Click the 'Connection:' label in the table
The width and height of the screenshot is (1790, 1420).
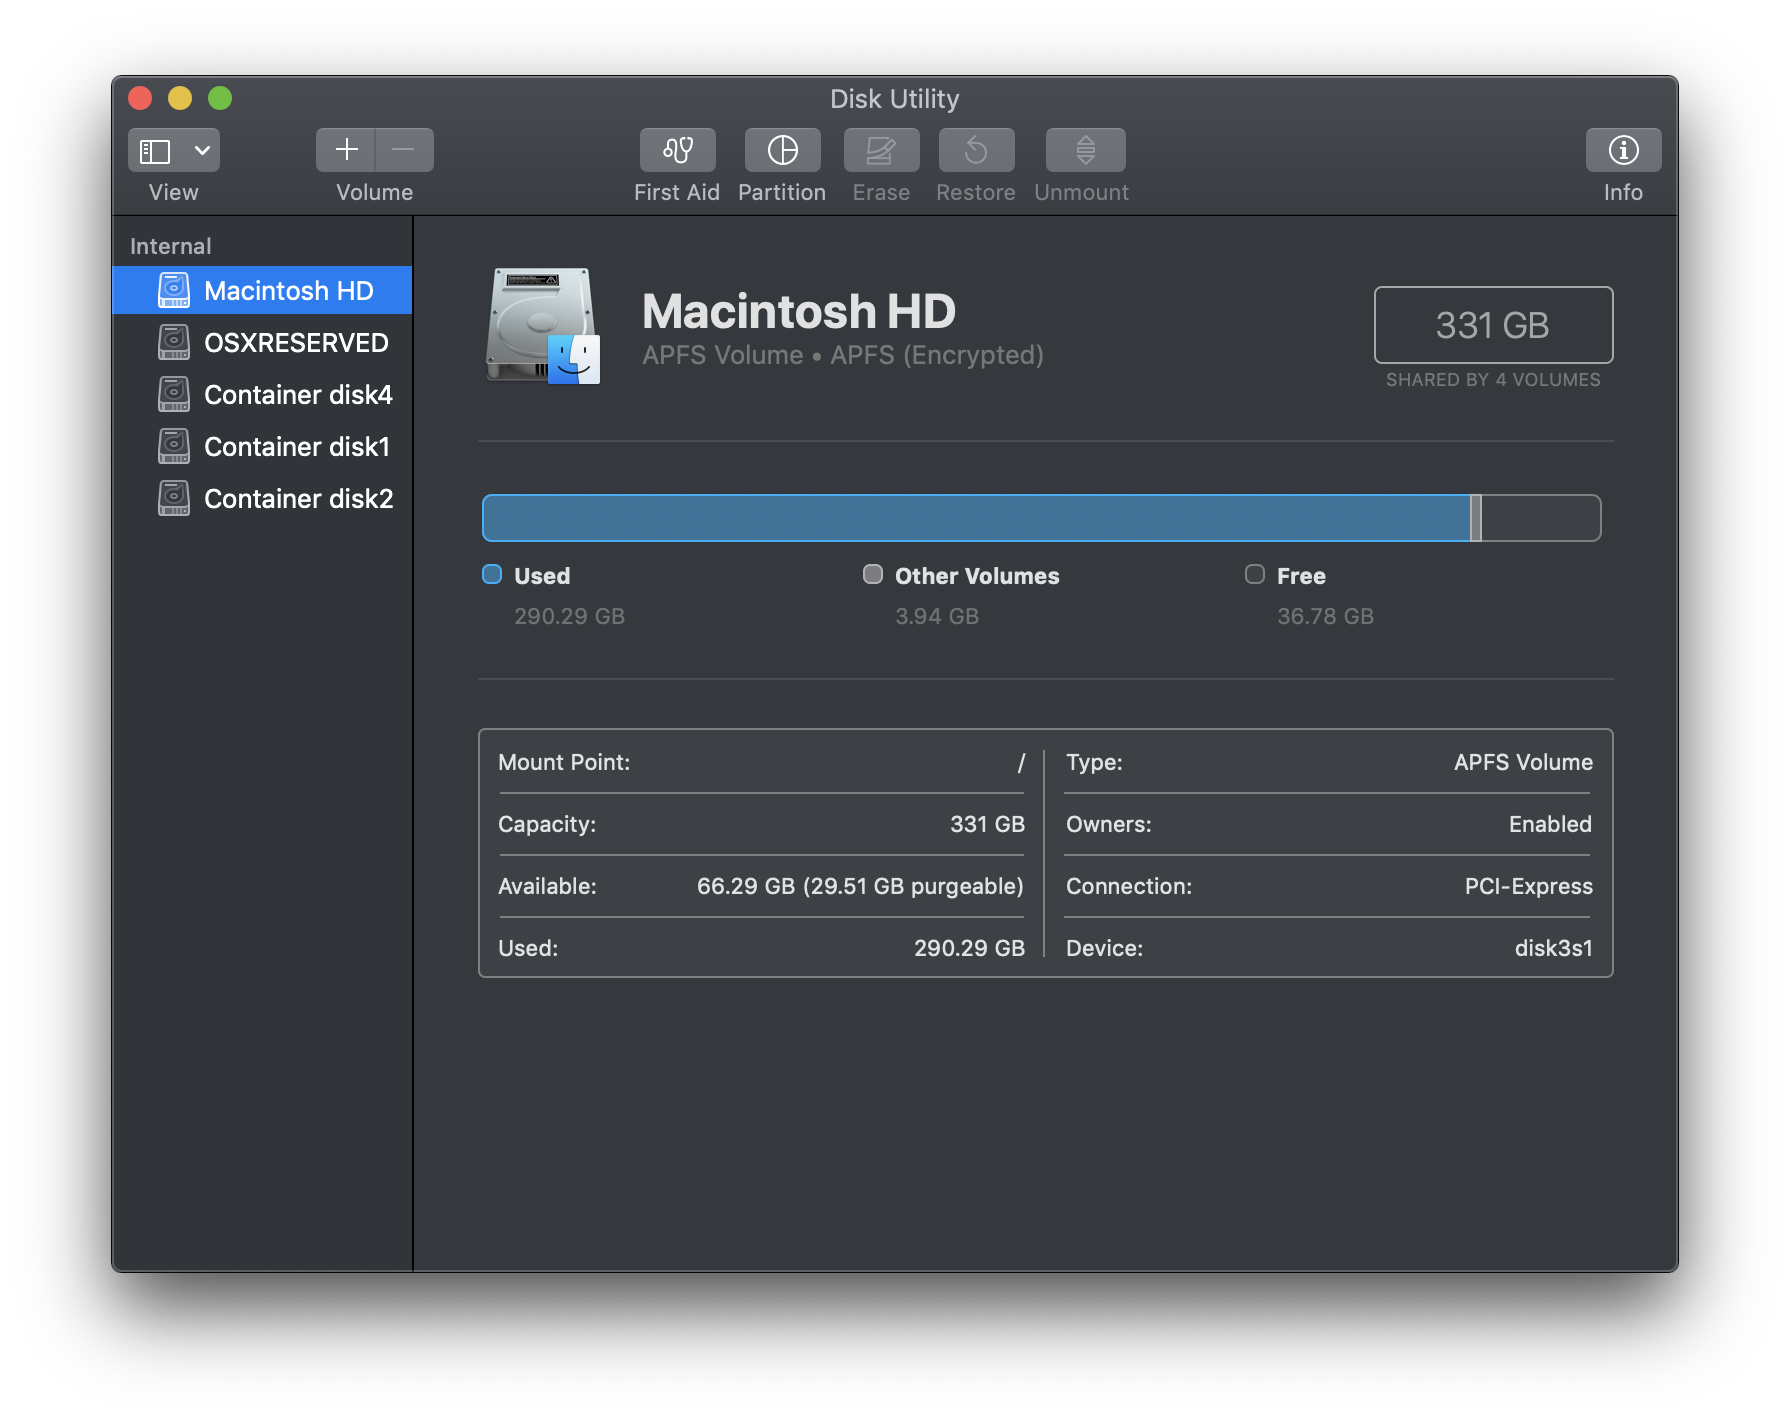pyautogui.click(x=1129, y=886)
